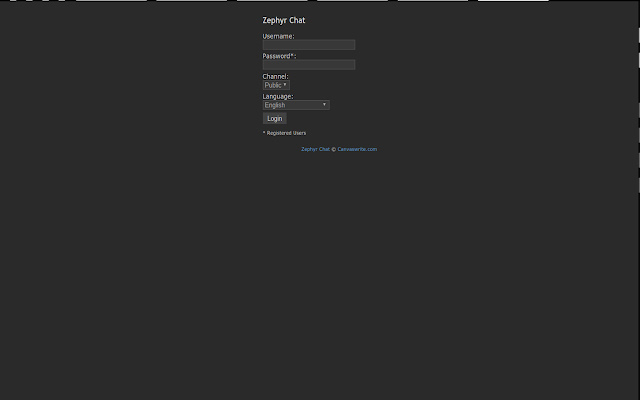Select the 'Password*:' label text

pyautogui.click(x=279, y=56)
